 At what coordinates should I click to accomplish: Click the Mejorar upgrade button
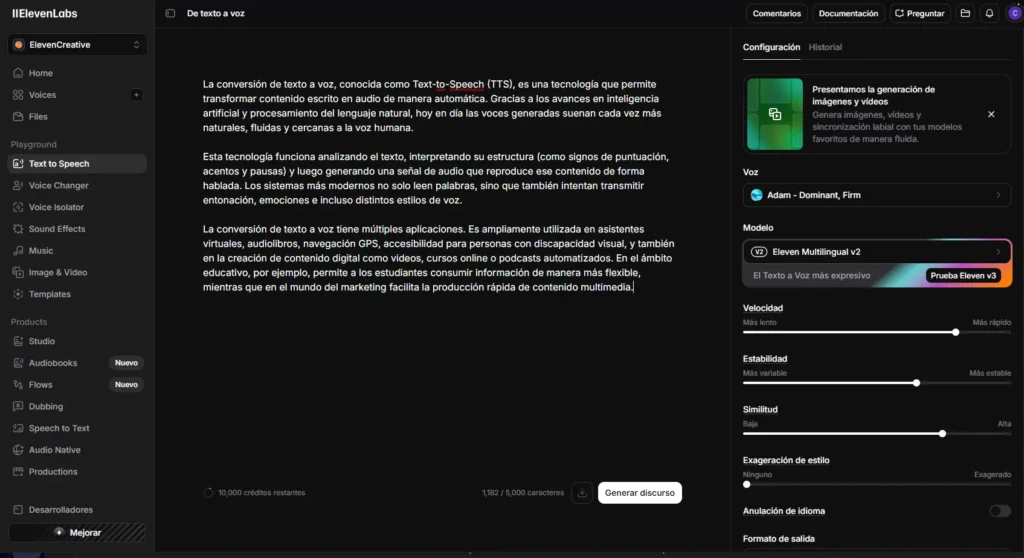[77, 533]
